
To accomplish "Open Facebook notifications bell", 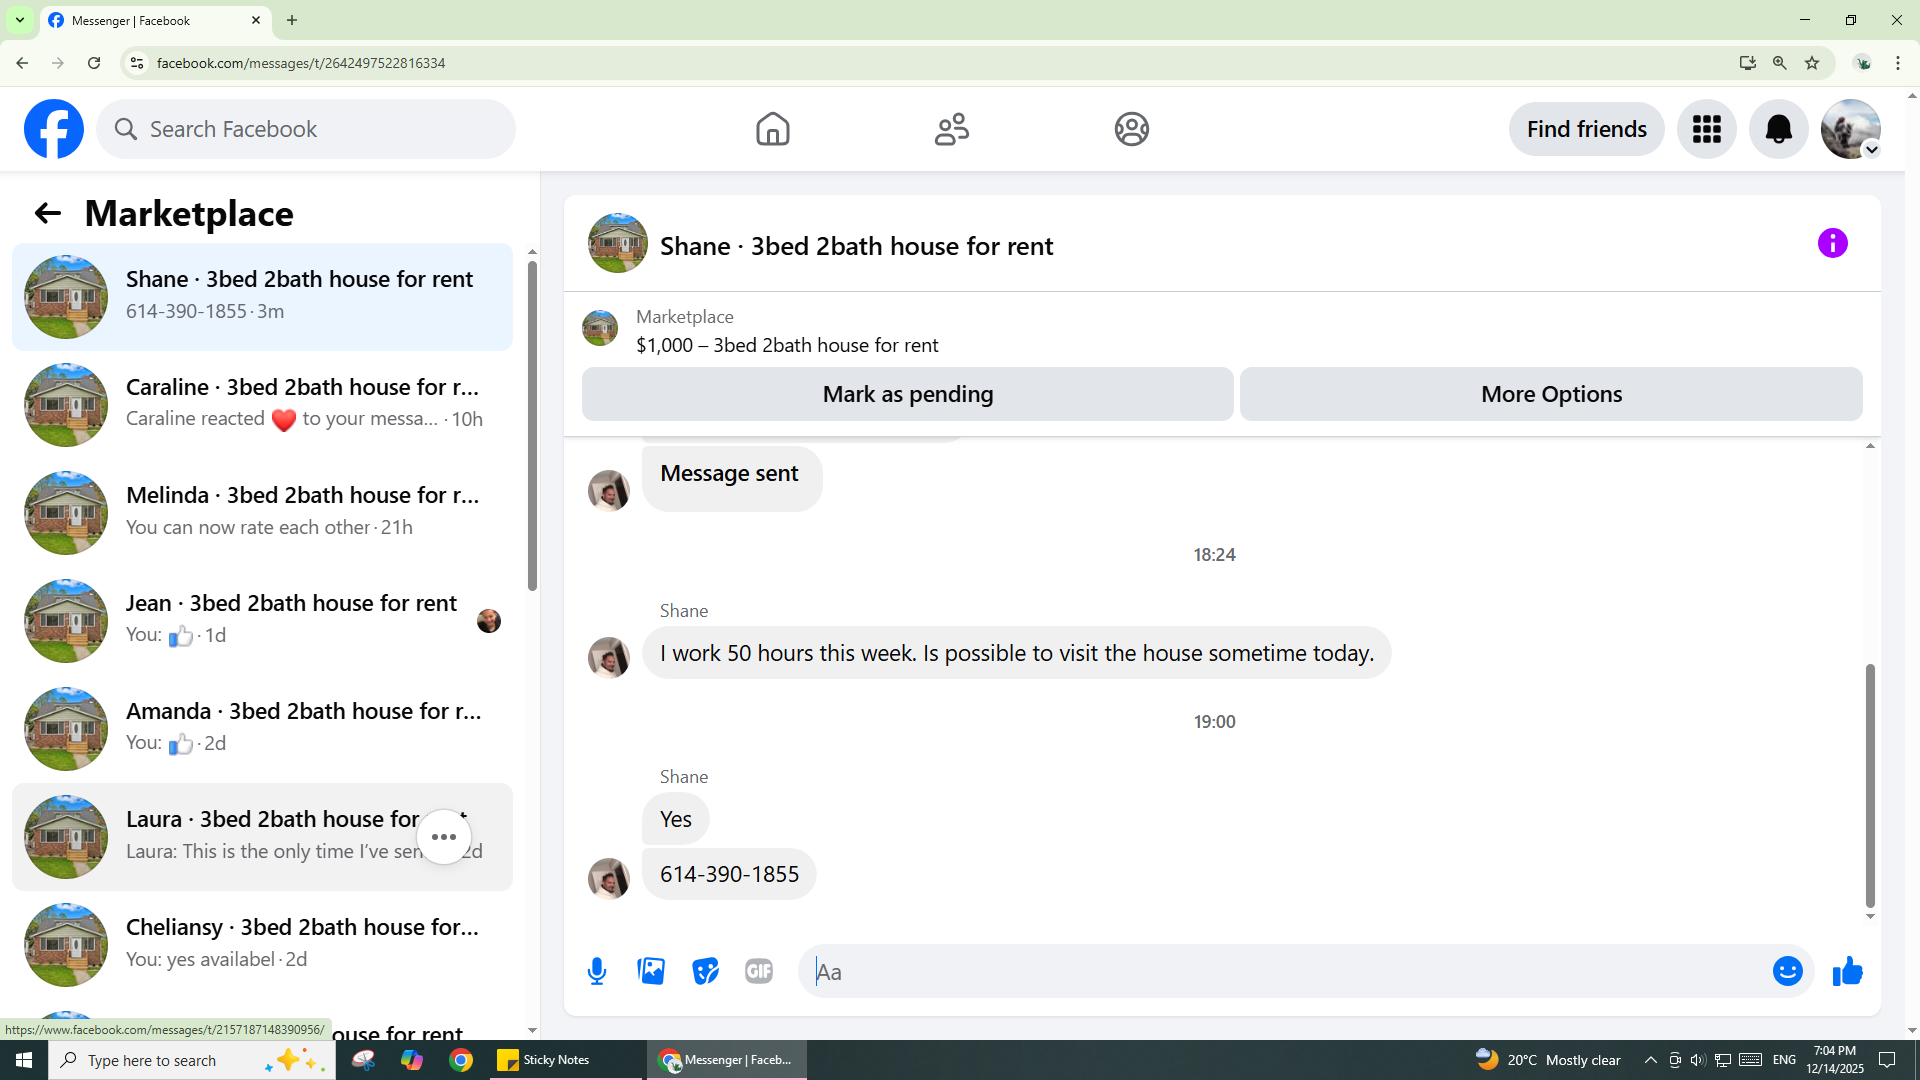I will coord(1778,129).
